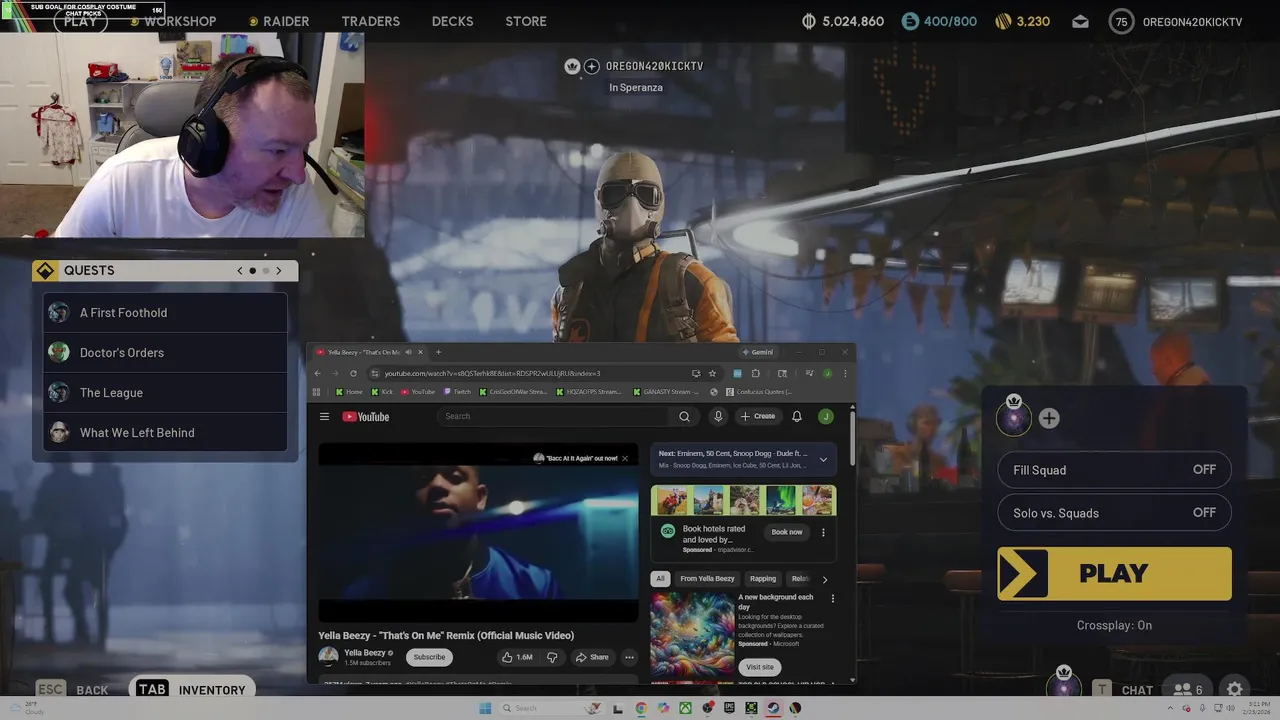The image size is (1280, 720).
Task: Open Xbox app from the taskbar
Action: (x=685, y=708)
